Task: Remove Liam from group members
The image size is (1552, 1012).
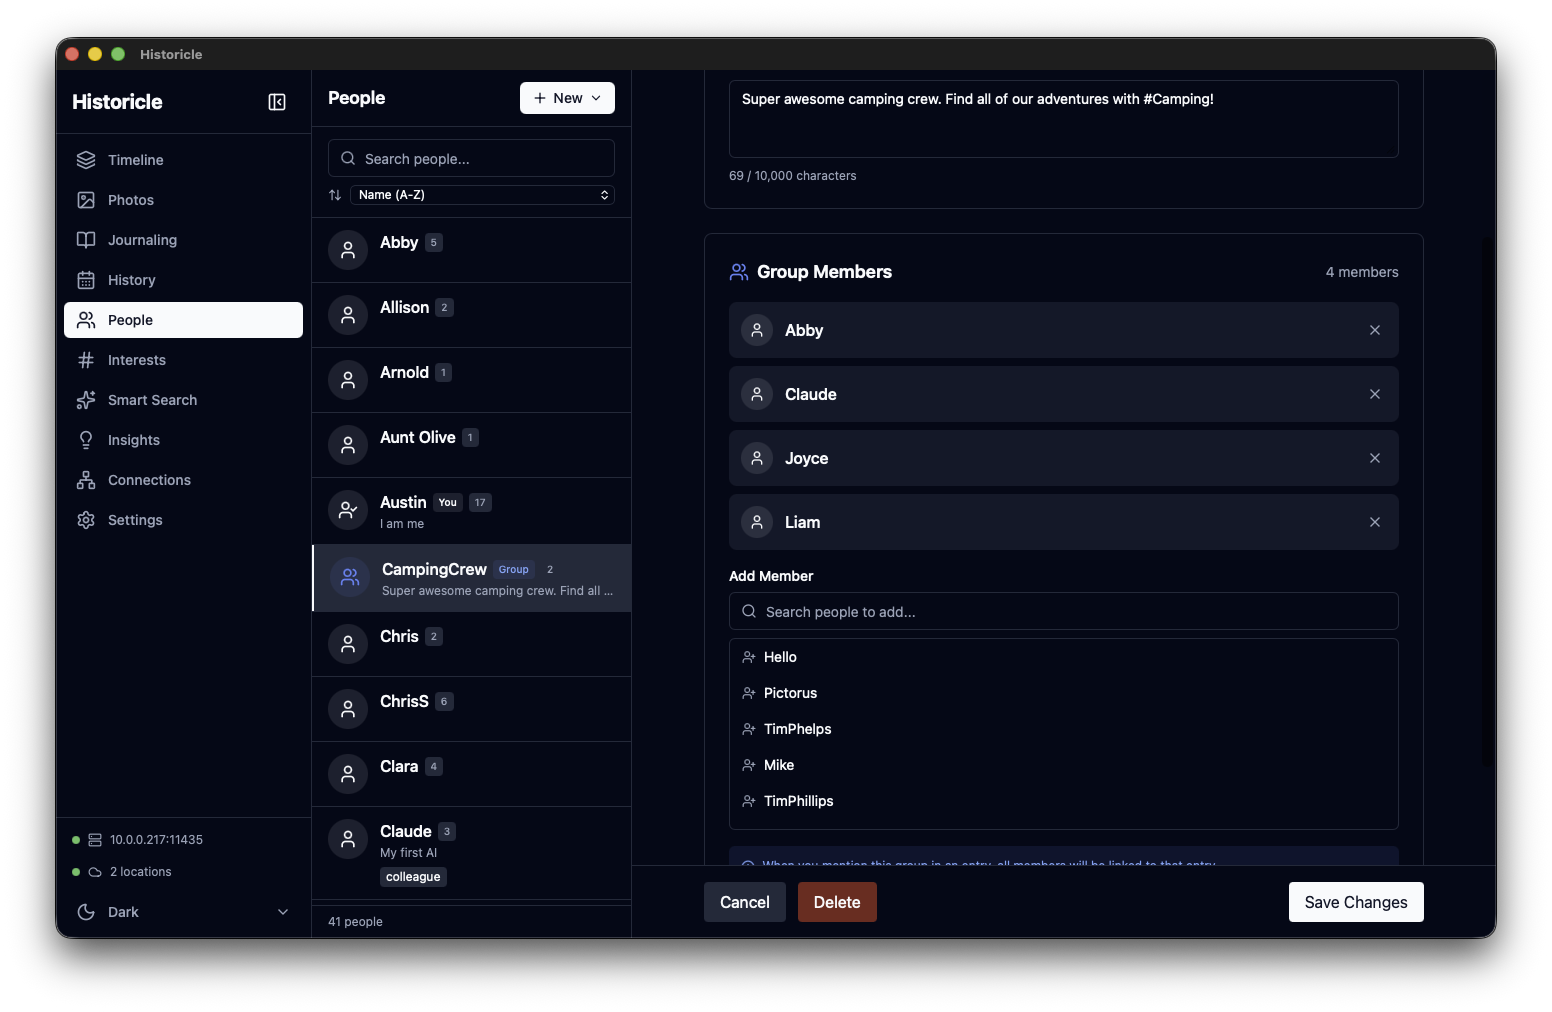Action: 1374,522
